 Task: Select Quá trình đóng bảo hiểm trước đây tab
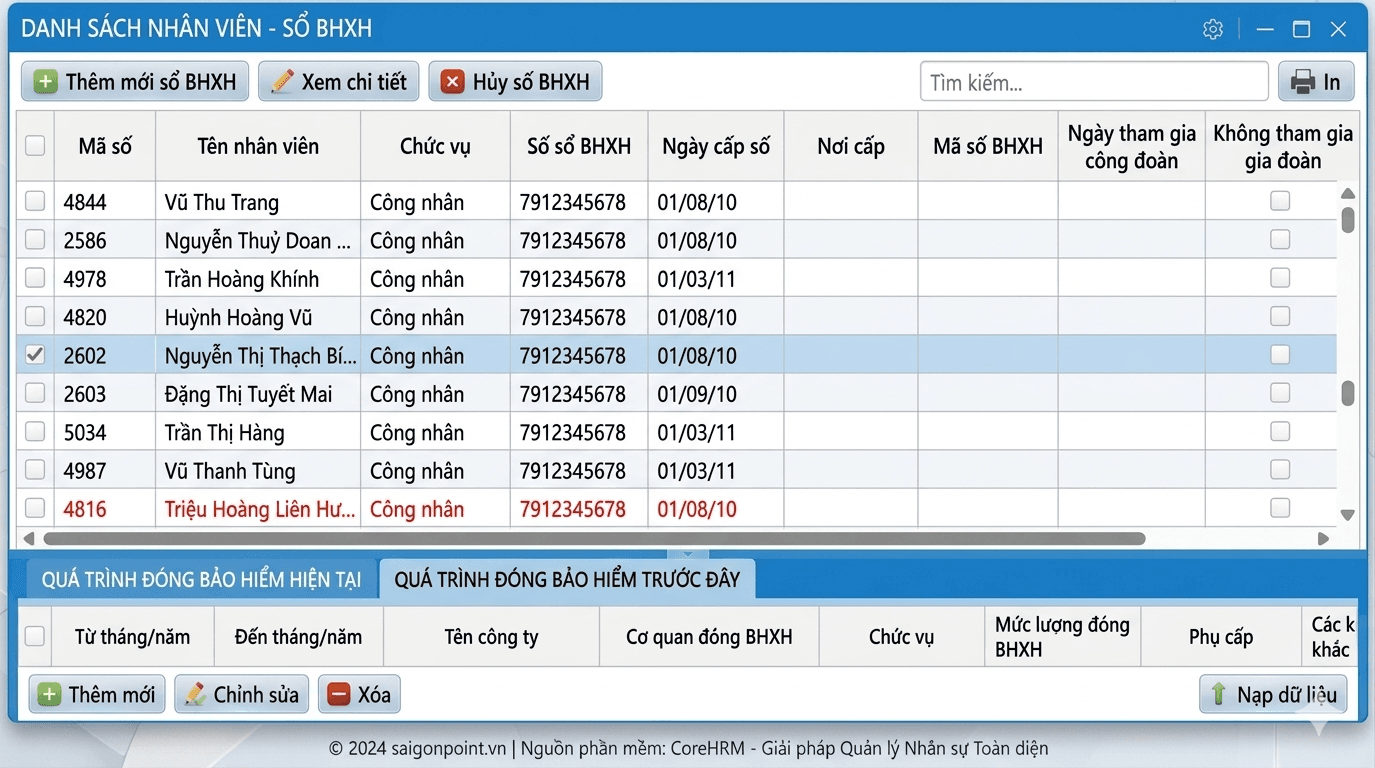[567, 580]
